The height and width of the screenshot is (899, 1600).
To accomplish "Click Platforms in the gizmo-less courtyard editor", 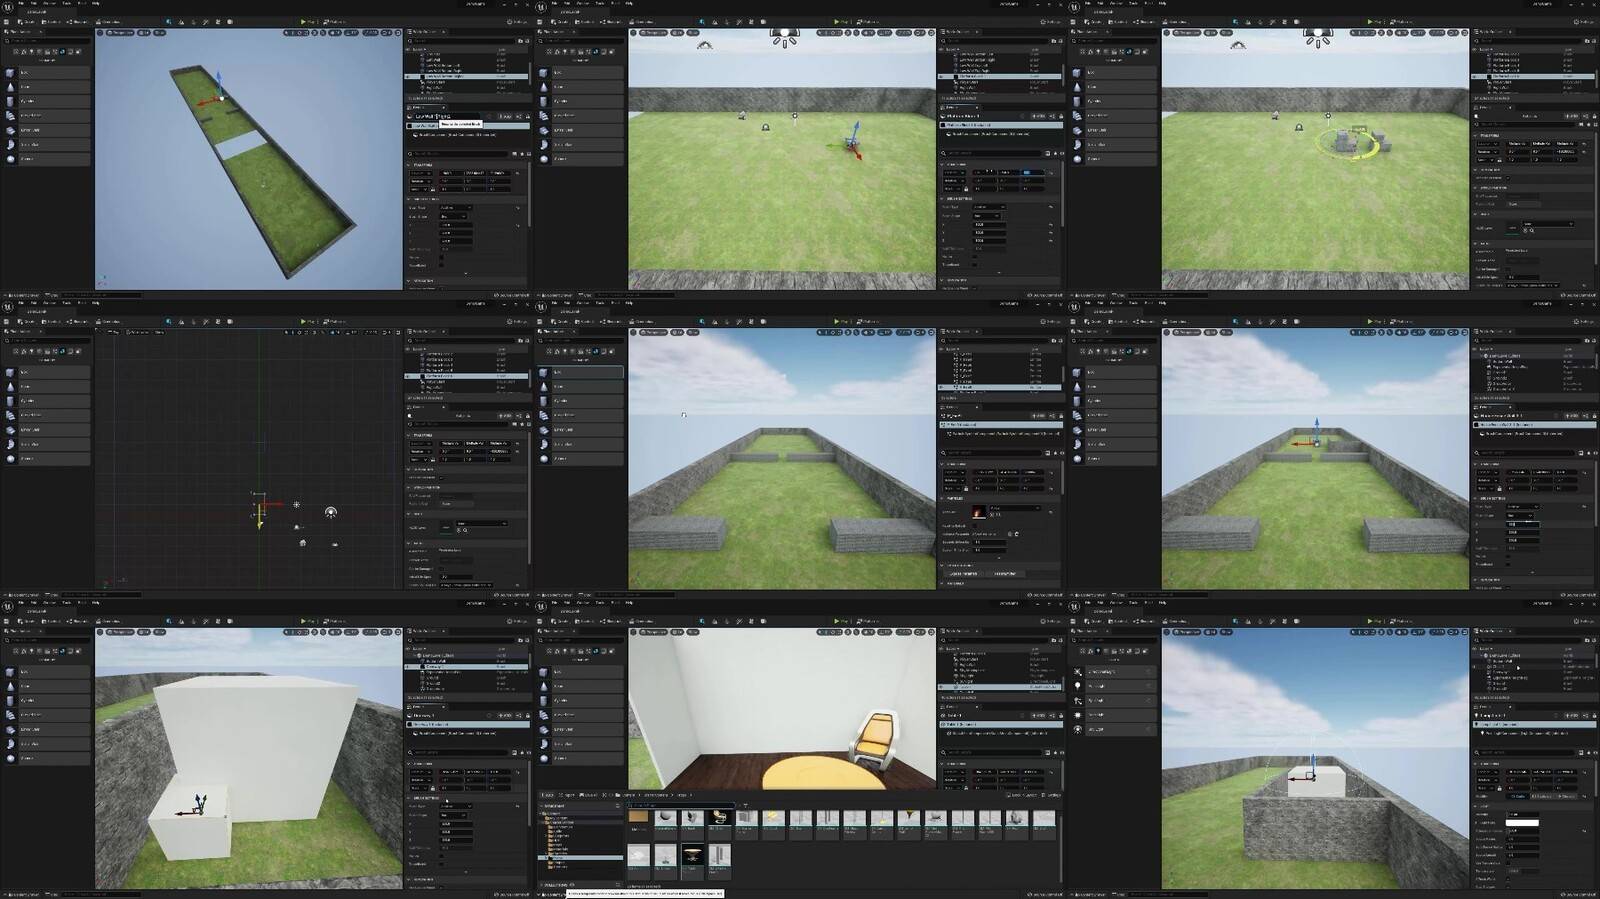I will click(867, 321).
